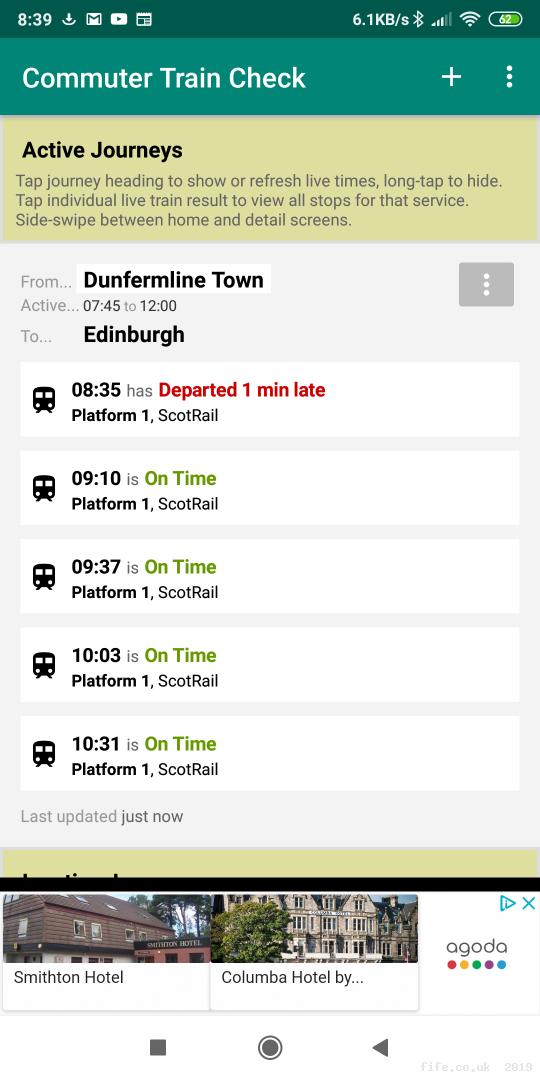View stops for 10:31 On Time train
540x1080 pixels.
270,754
